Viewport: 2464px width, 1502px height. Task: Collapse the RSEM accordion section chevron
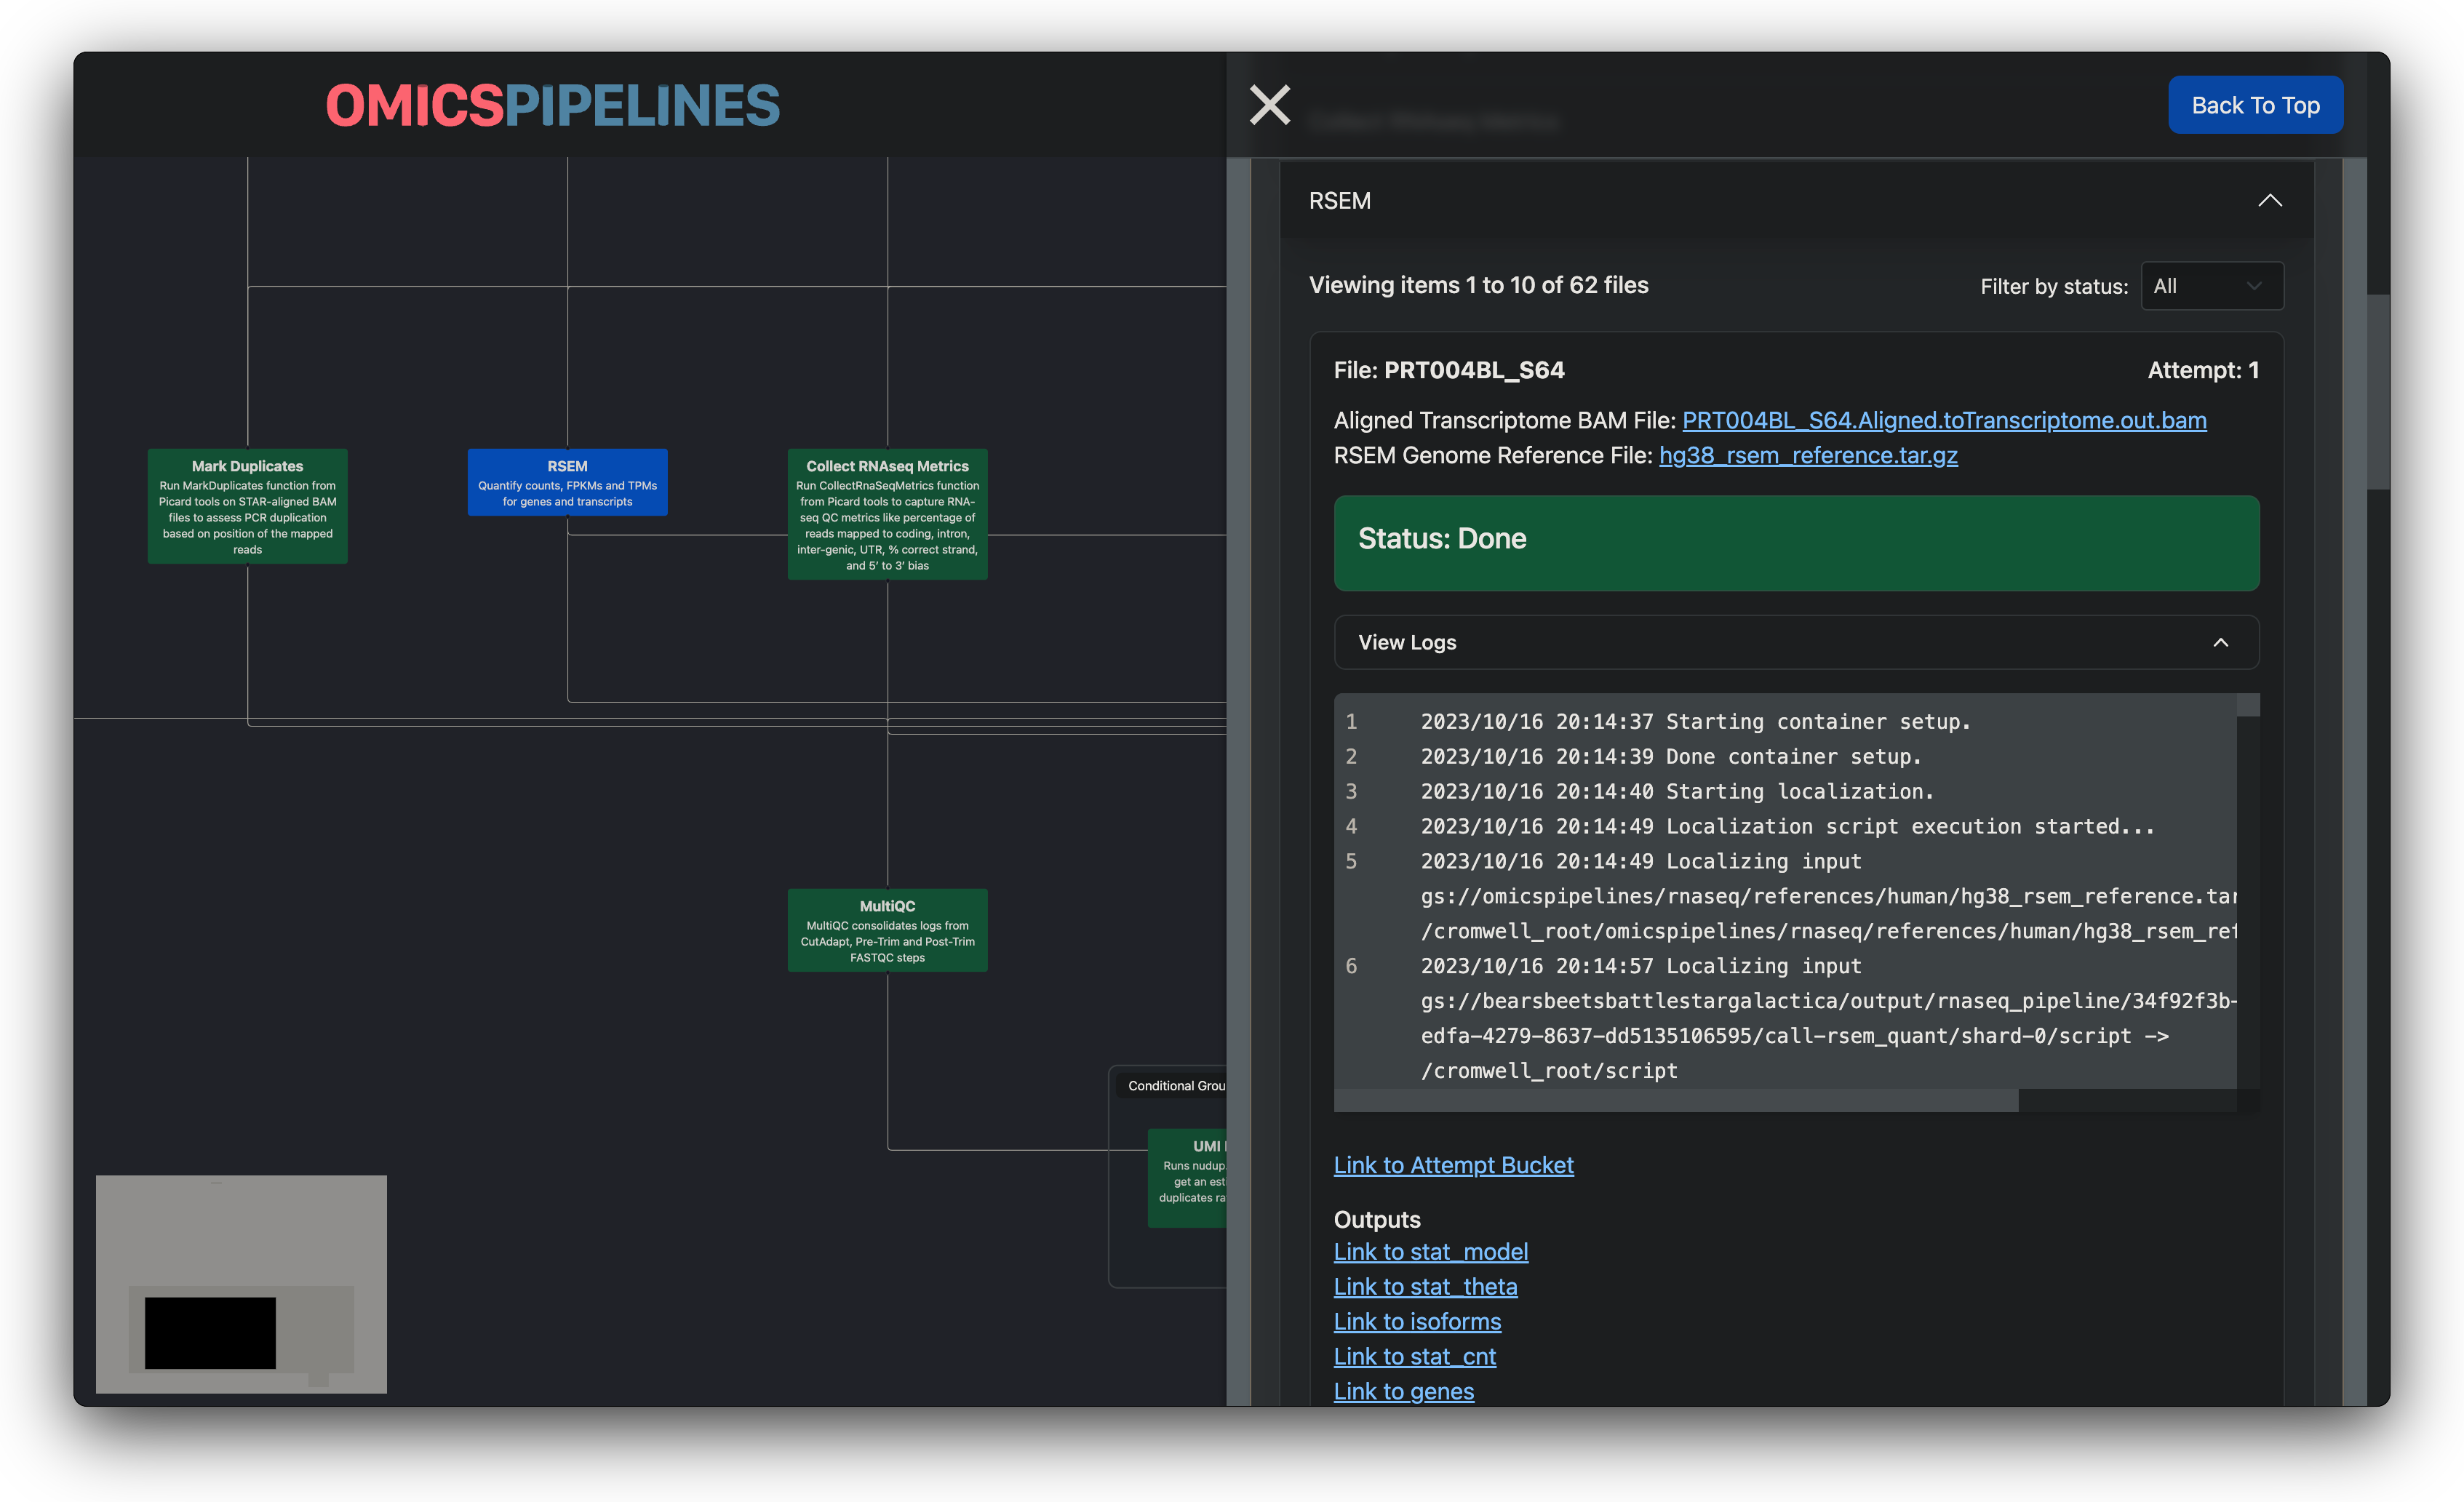2270,201
